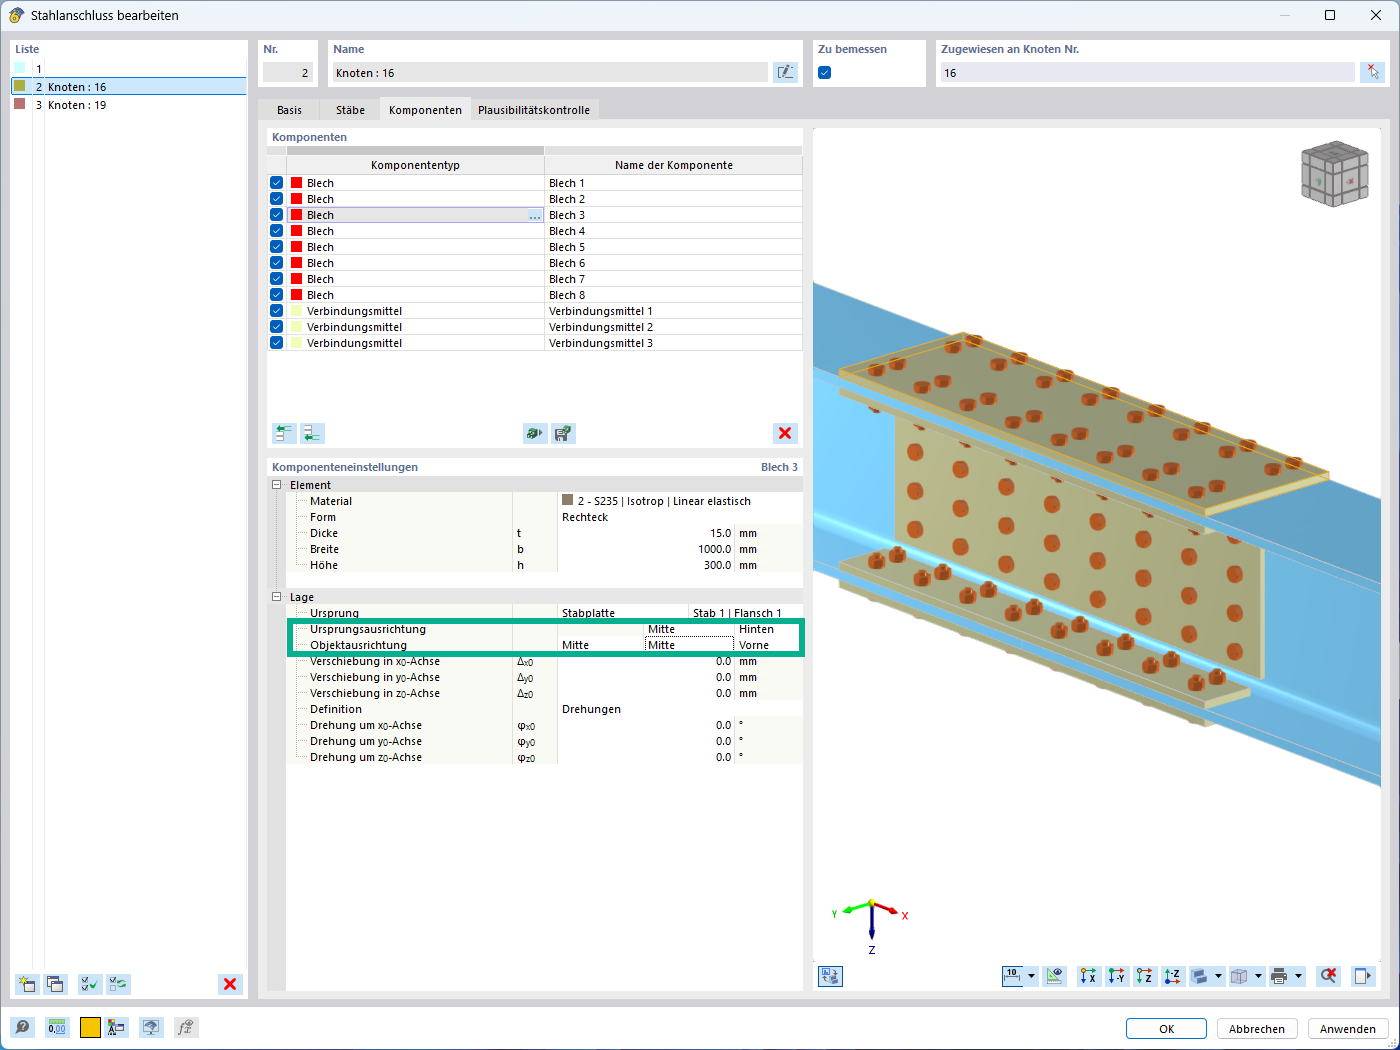1400x1050 pixels.
Task: Delete selected component with the red X
Action: click(x=785, y=433)
